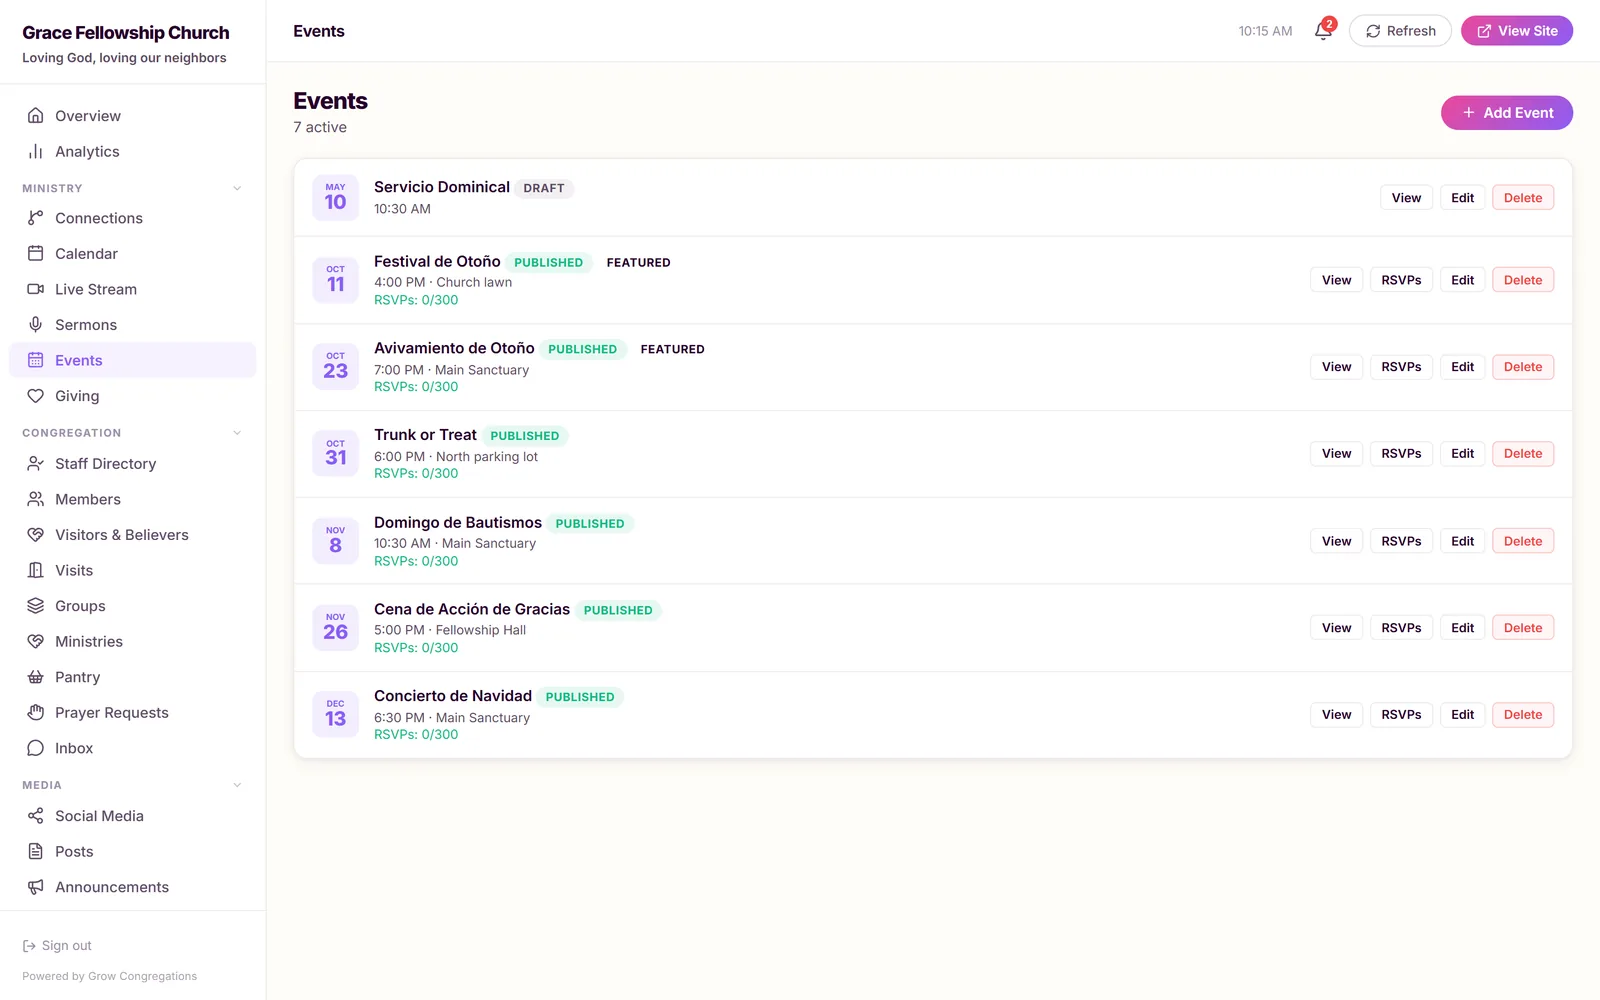Open Posts in the sidebar
This screenshot has width=1600, height=1000.
point(132,852)
